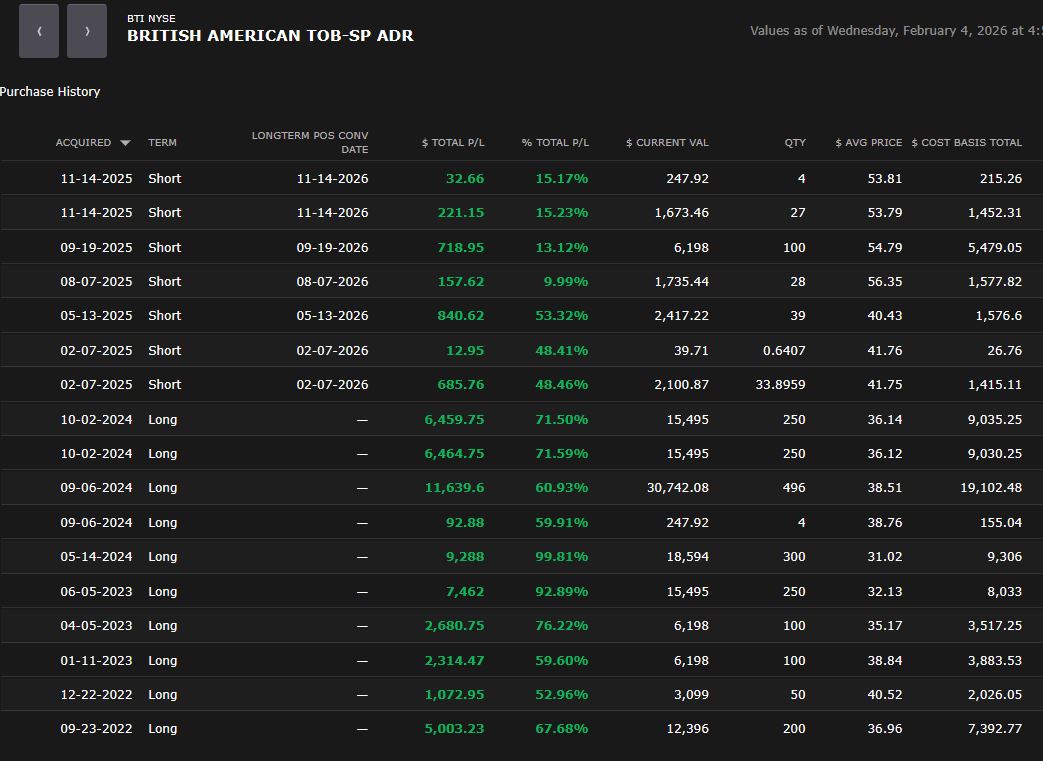Viewport: 1043px width, 761px height.
Task: Select current value 30,742.08
Action: point(678,488)
